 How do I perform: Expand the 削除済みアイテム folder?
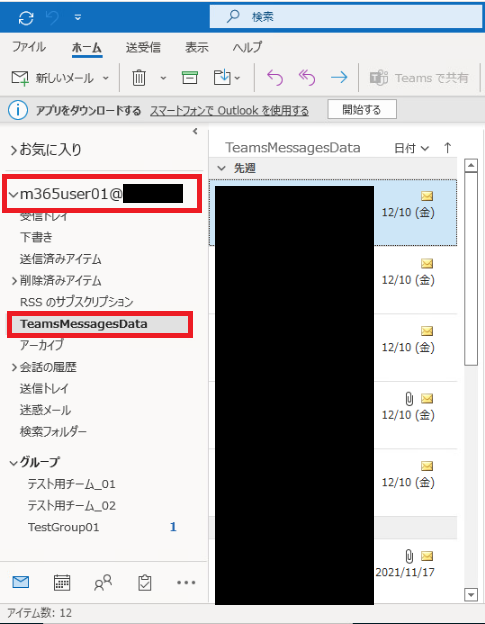pos(14,281)
